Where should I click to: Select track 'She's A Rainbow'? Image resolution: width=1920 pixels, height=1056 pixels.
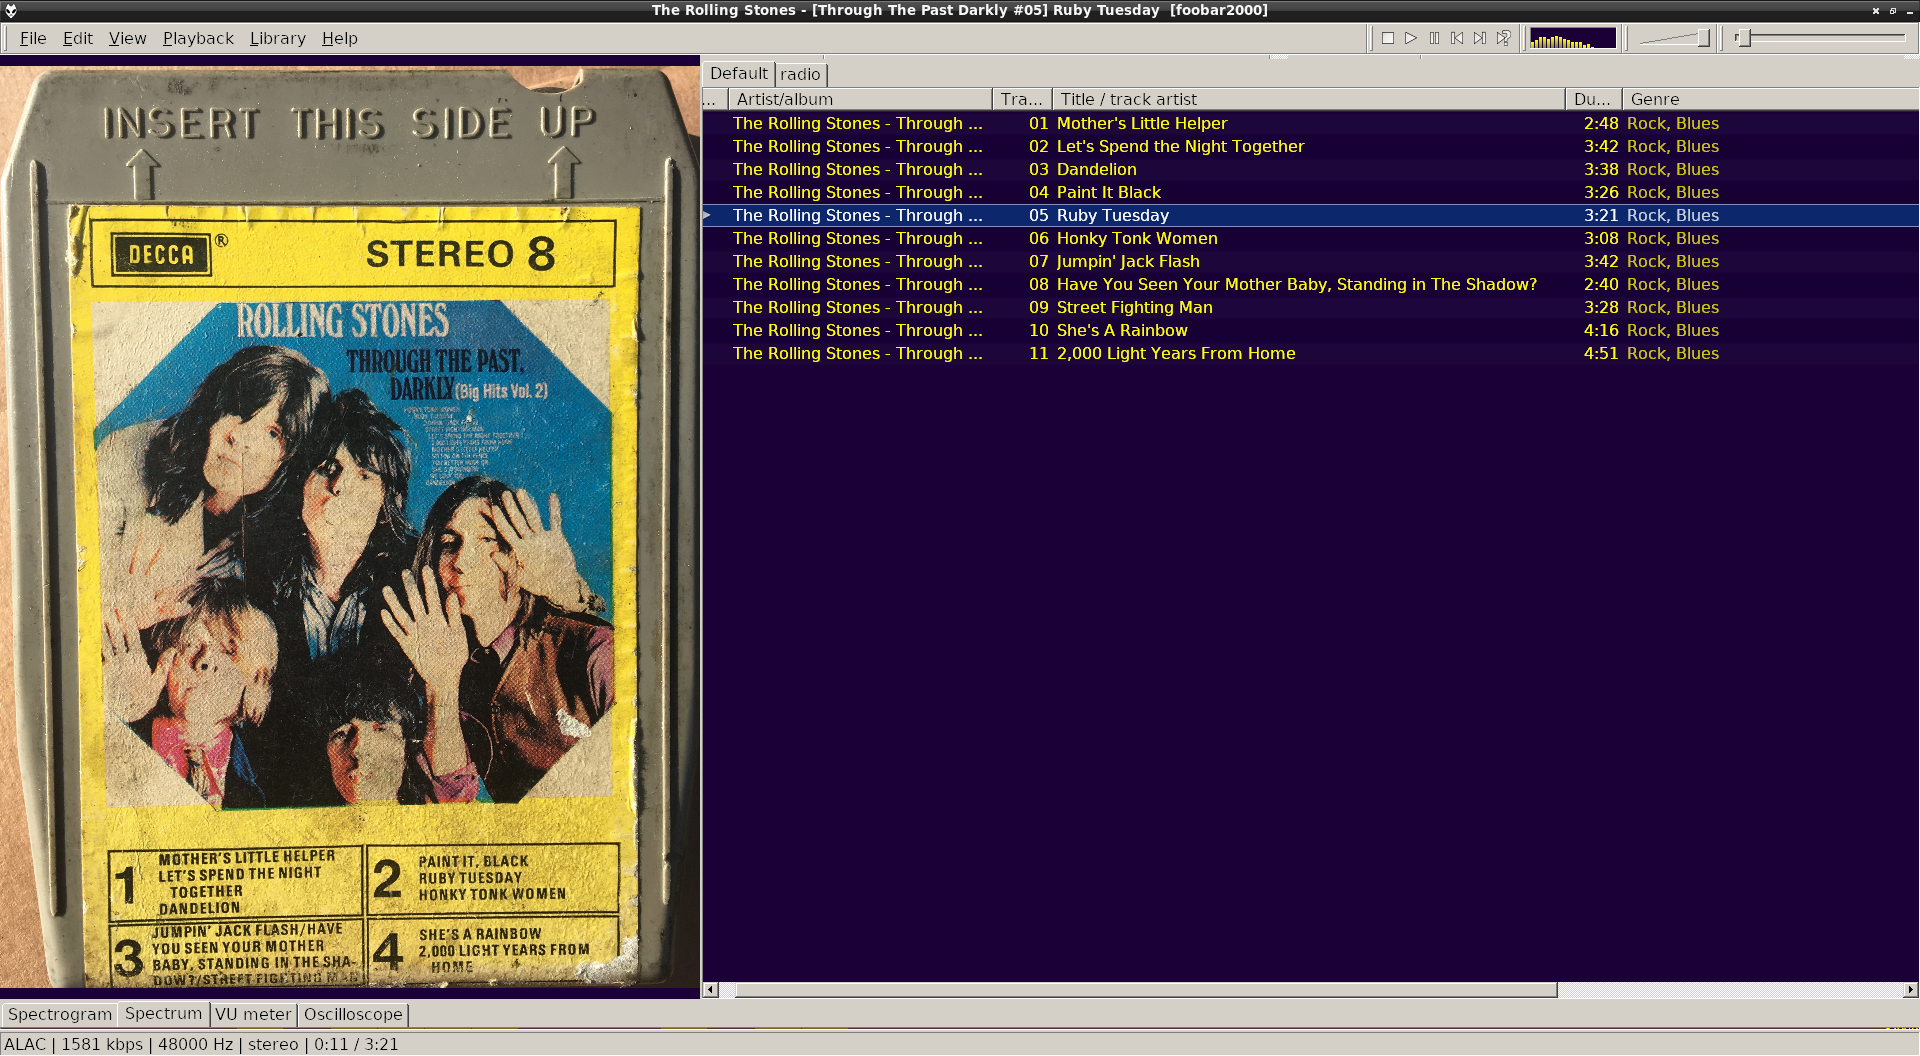(1310, 330)
